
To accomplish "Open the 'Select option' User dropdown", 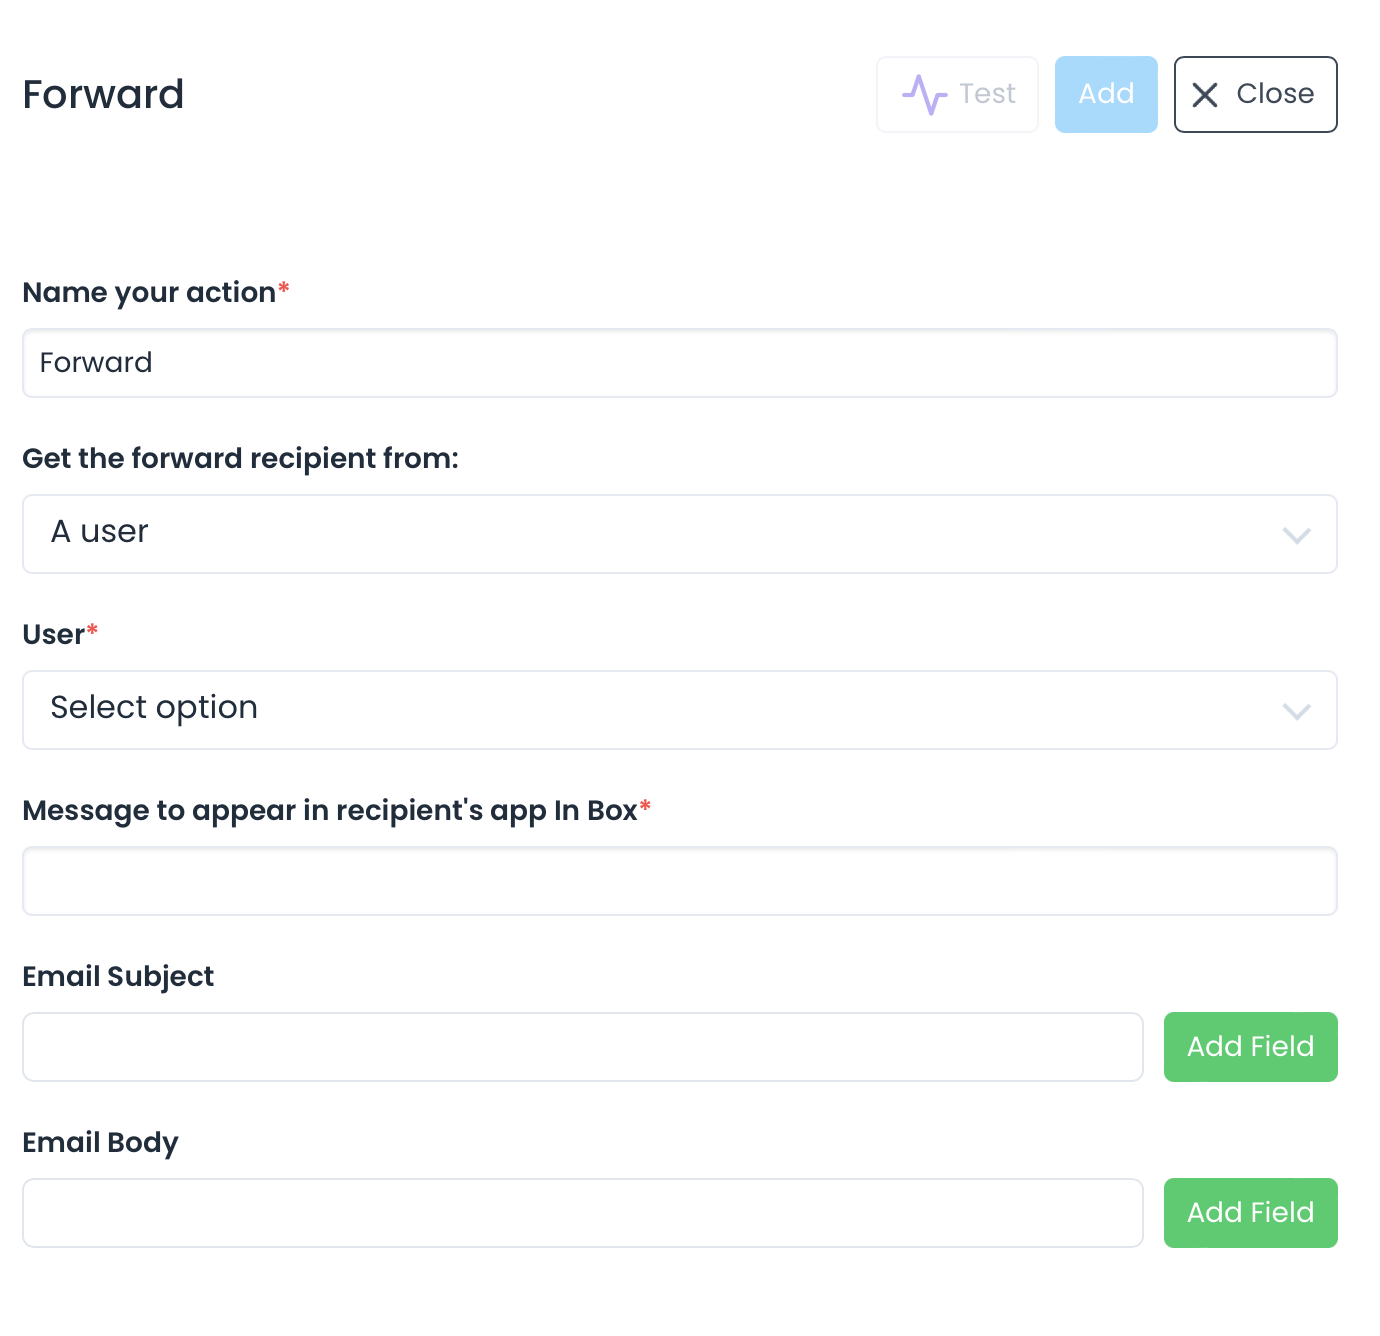I will tap(680, 710).
